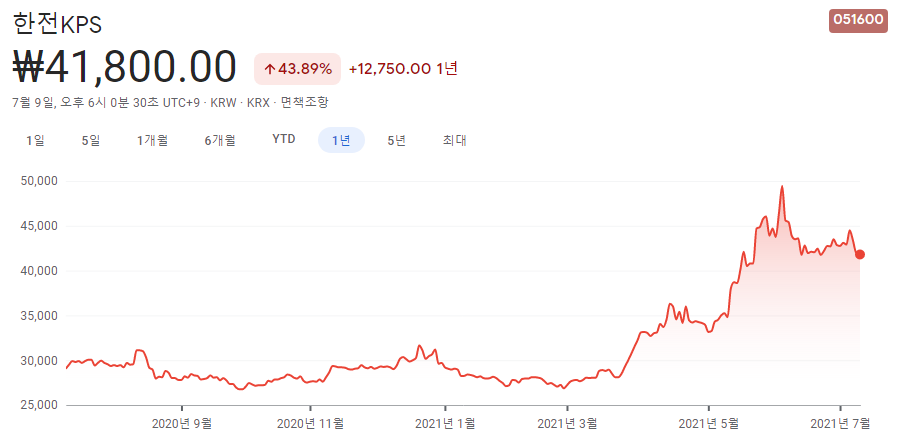Open the 면책조항 disclaimer link

coord(304,103)
